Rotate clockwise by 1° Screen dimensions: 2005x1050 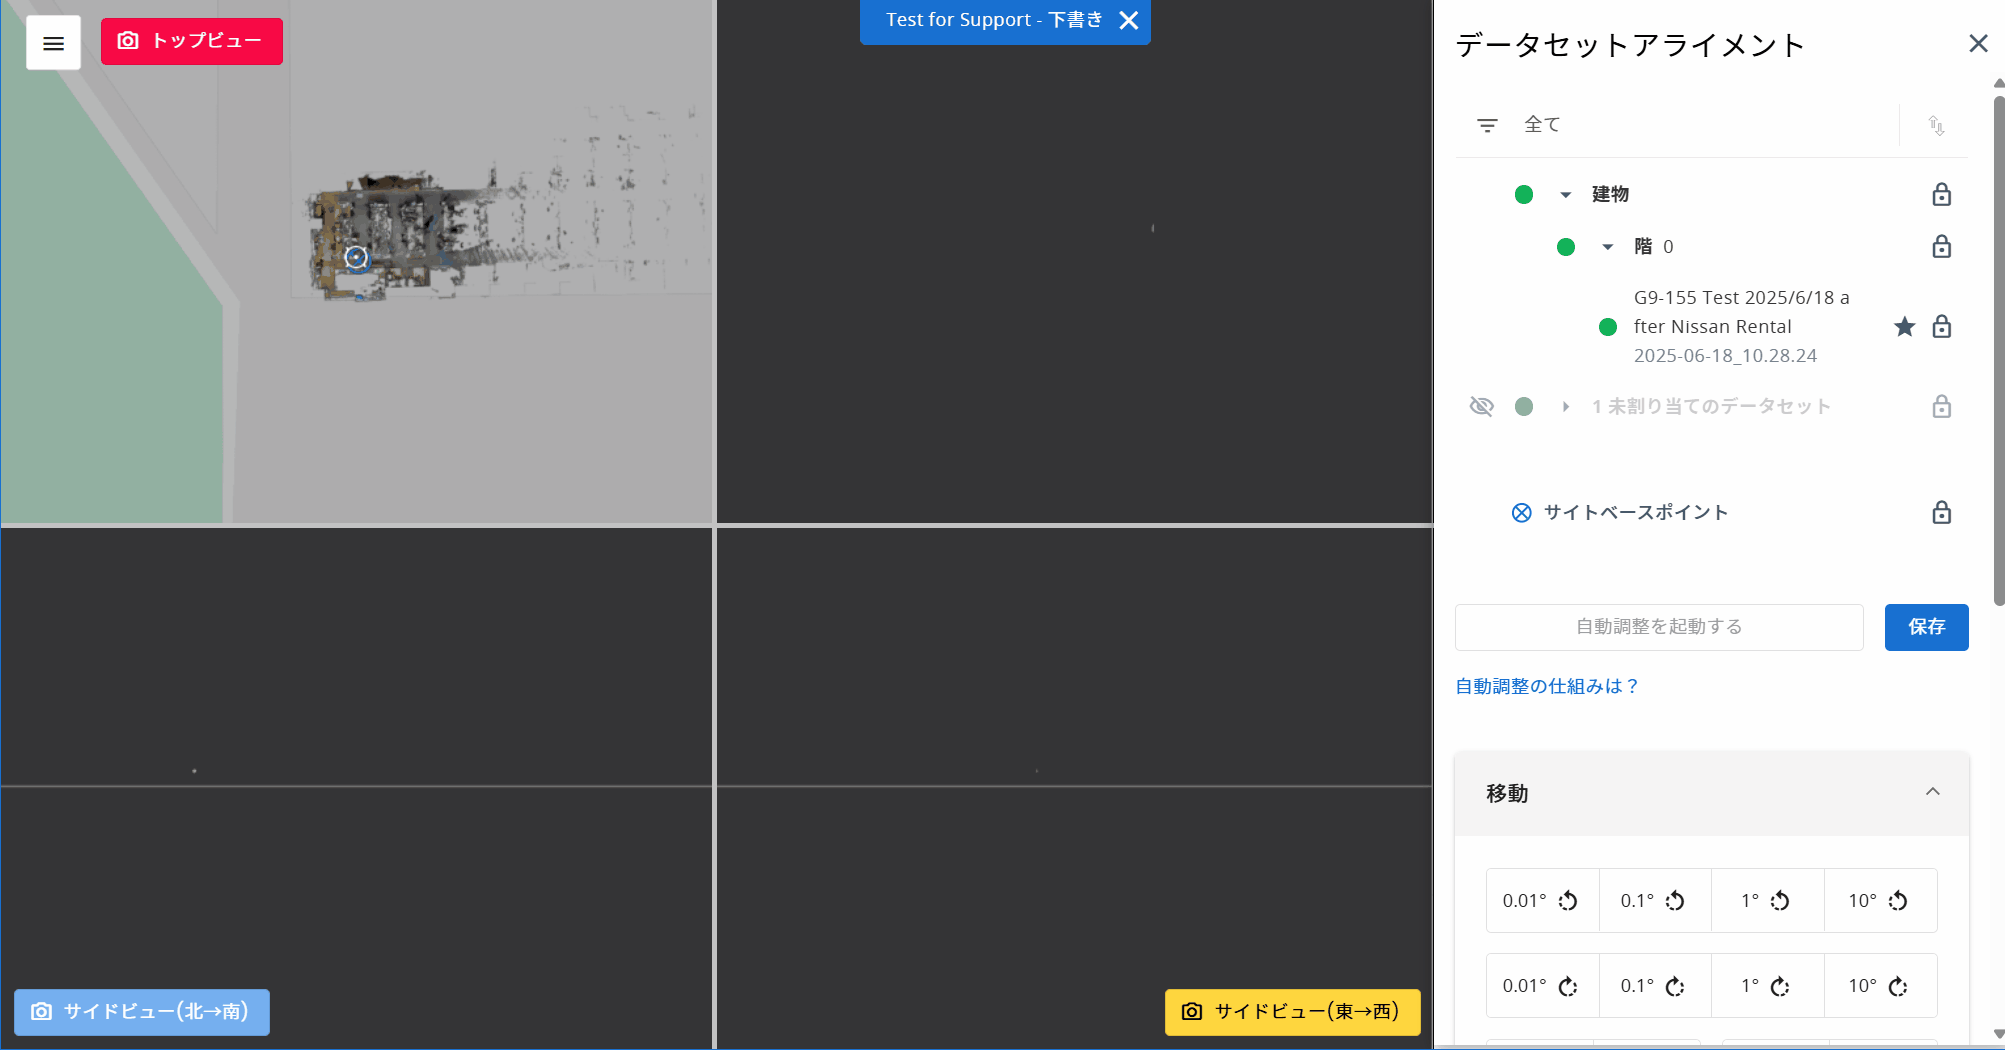1768,986
